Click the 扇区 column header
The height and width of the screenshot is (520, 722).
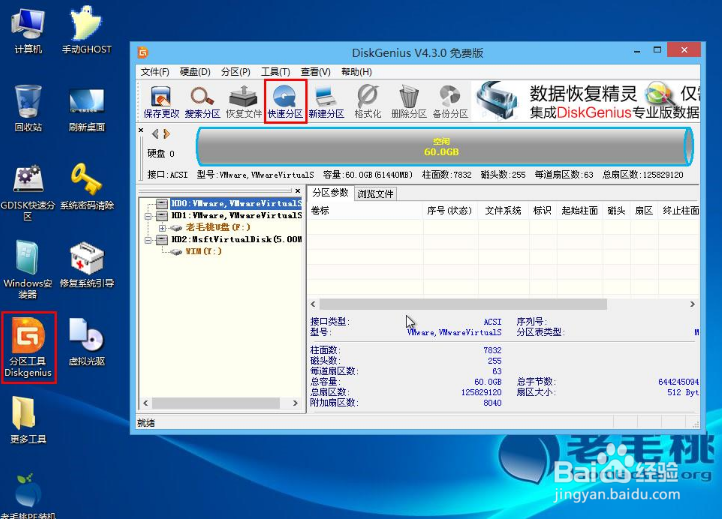pyautogui.click(x=644, y=210)
